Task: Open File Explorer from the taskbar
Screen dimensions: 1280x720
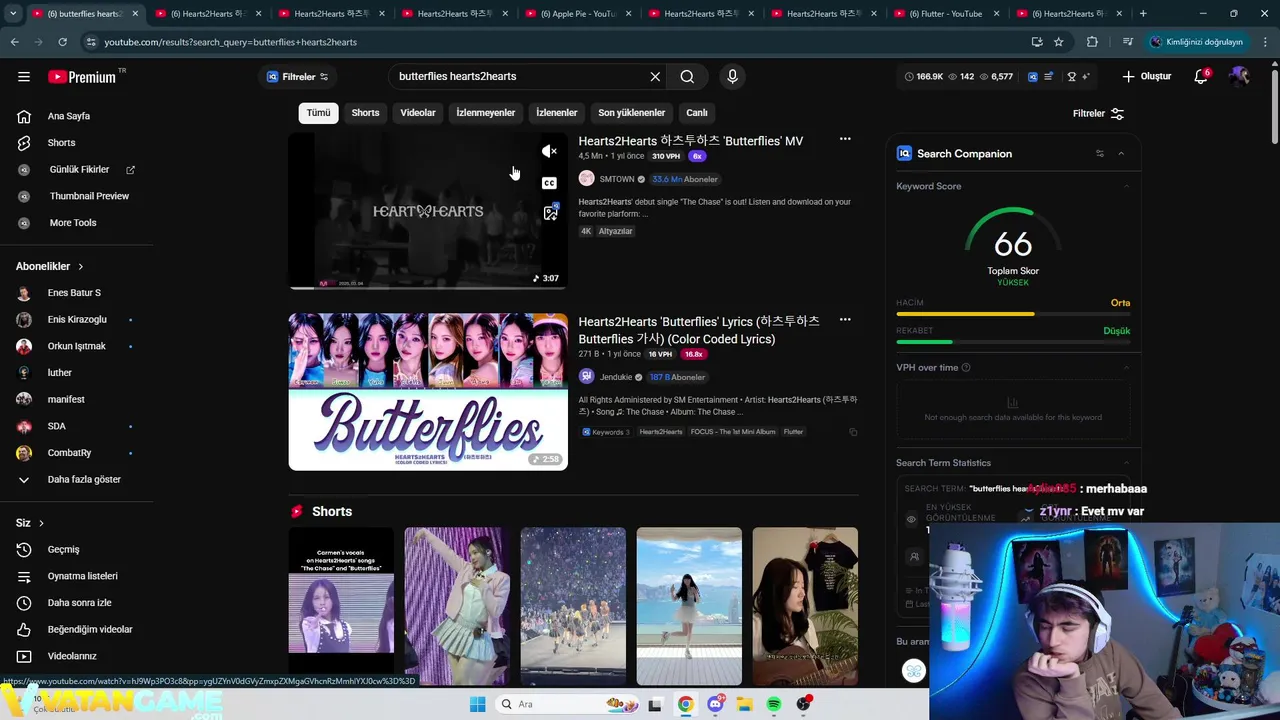Action: (744, 704)
